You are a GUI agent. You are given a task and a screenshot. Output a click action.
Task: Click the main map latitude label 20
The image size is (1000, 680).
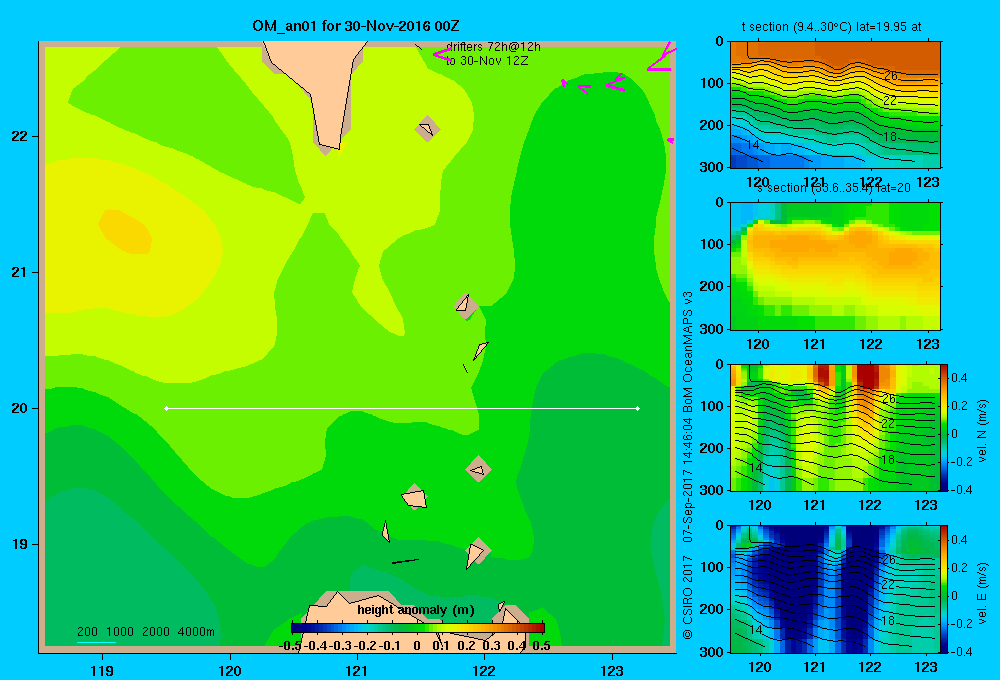20,408
